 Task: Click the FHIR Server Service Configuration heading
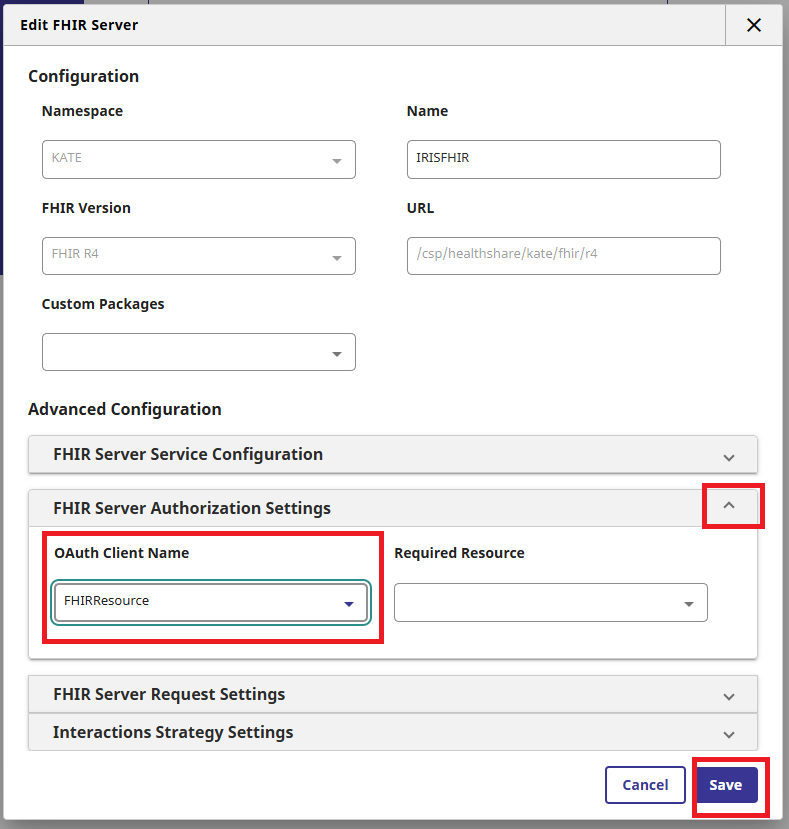tap(188, 454)
